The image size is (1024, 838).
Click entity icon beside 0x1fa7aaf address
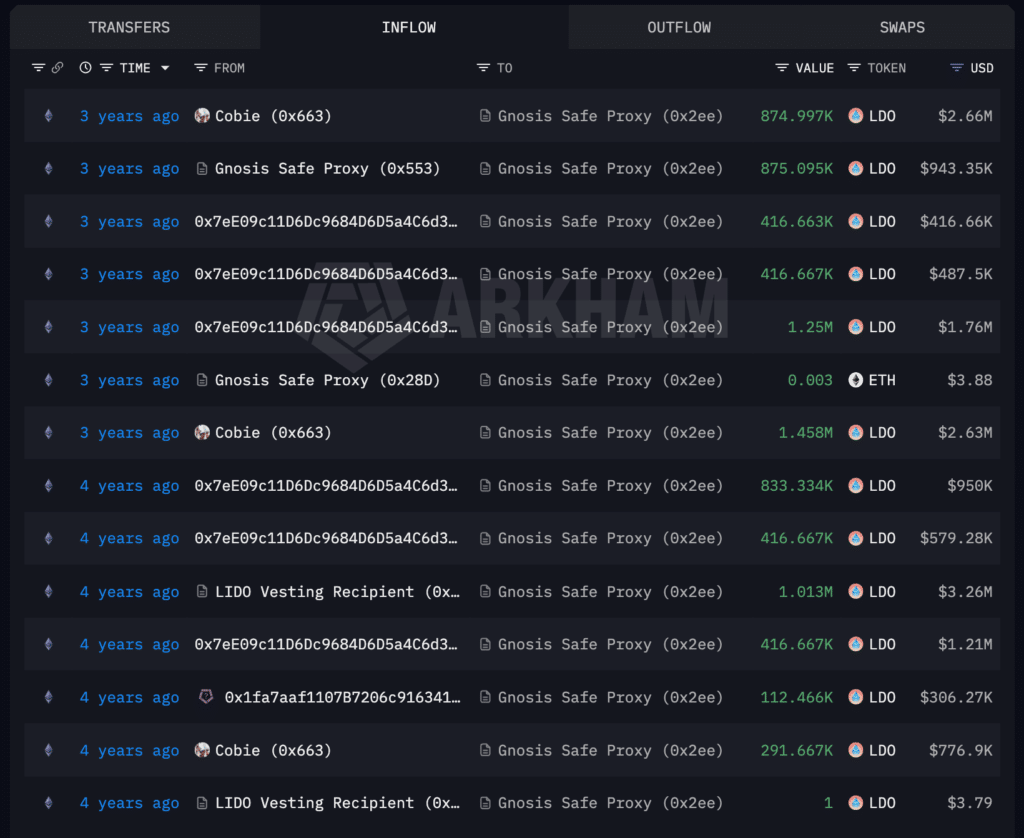pos(206,697)
